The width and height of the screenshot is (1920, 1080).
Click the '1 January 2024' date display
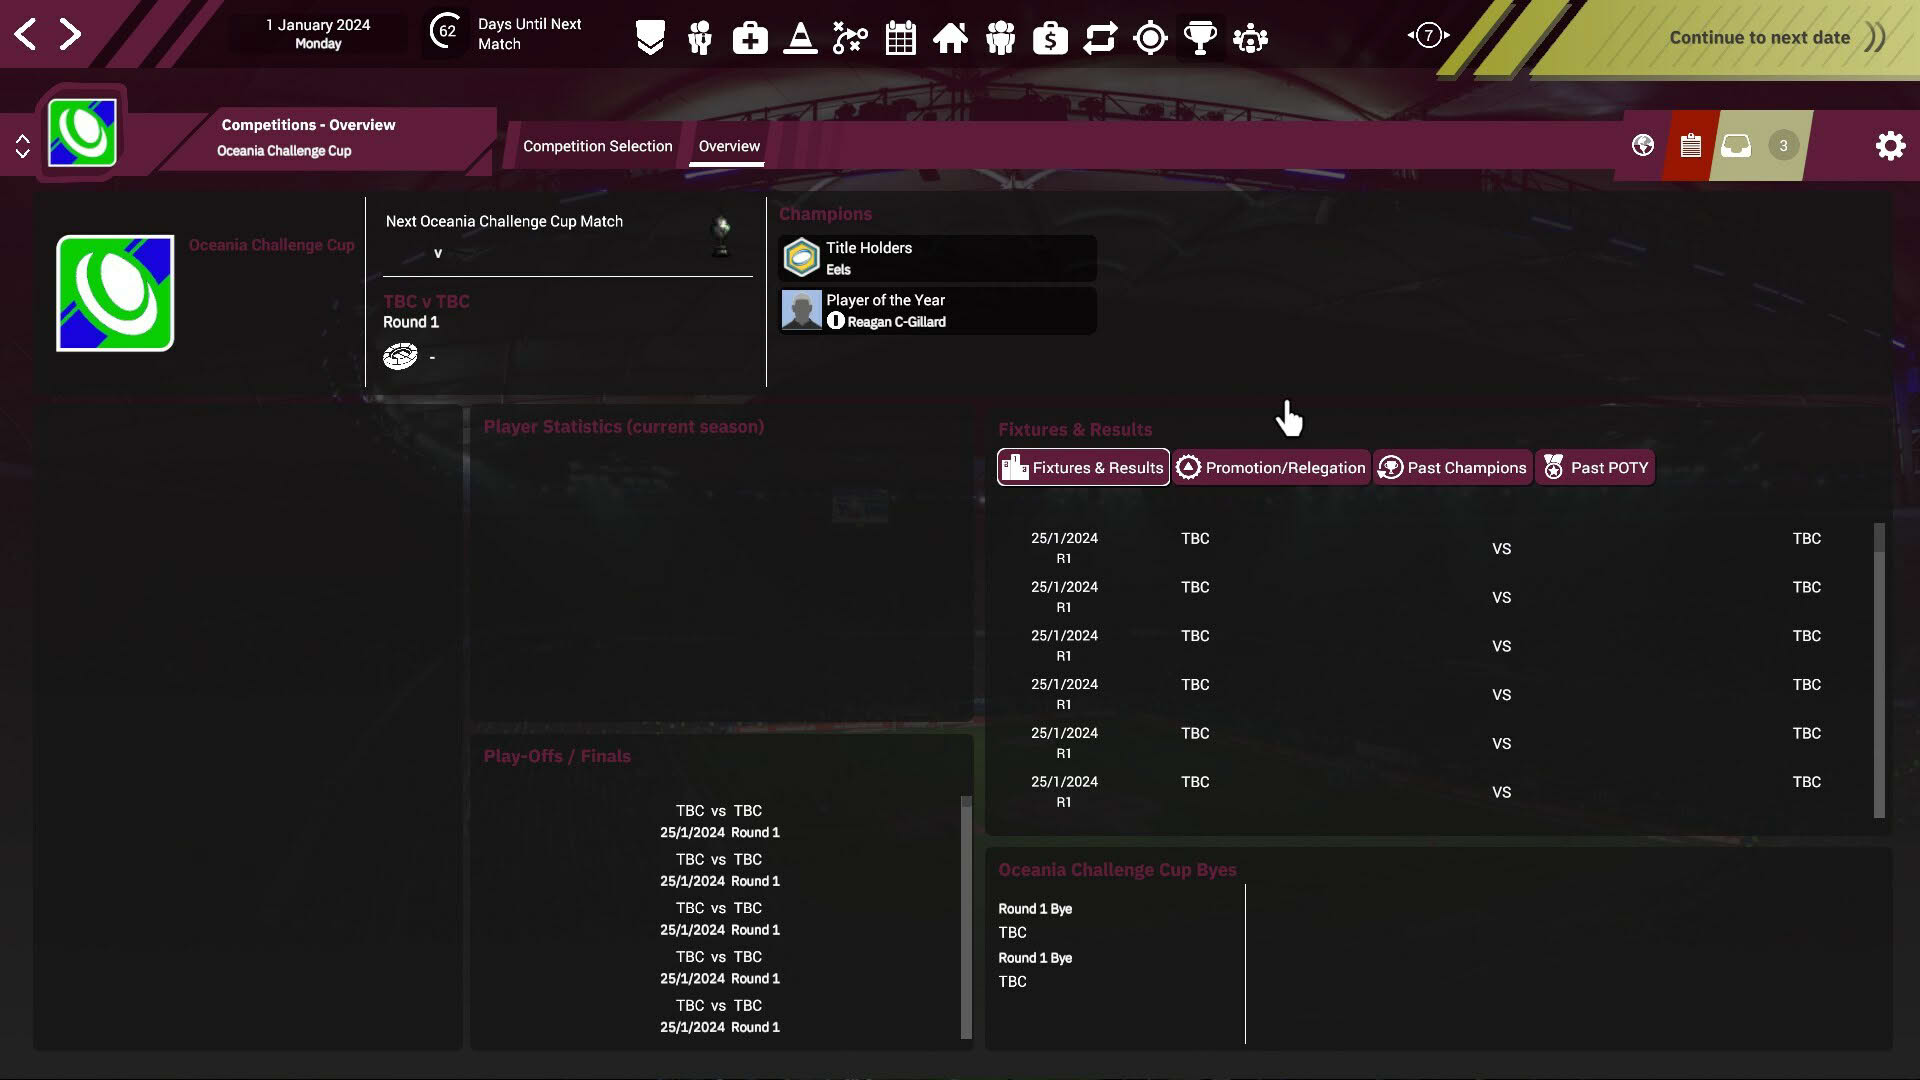coord(318,34)
